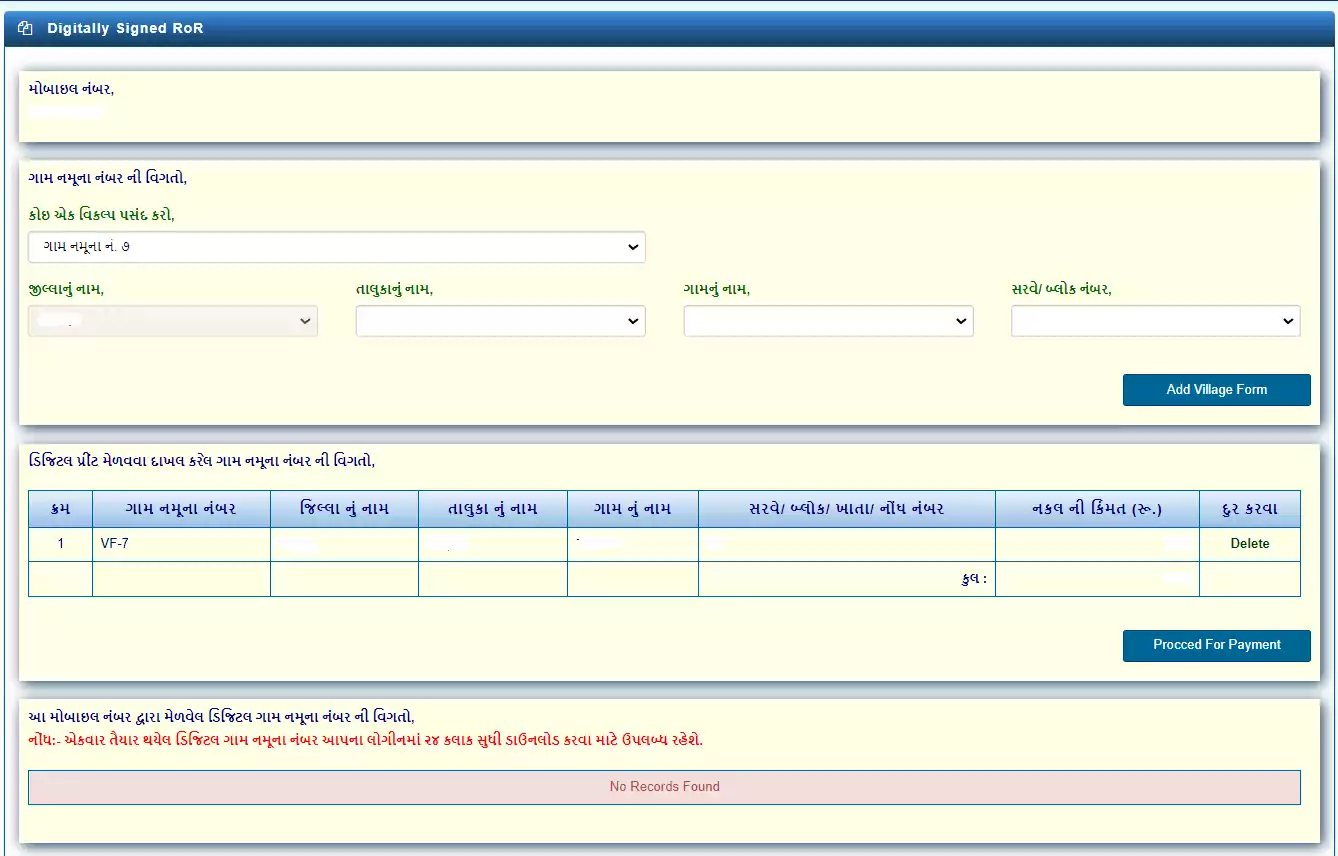Viewport: 1338px width, 856px height.
Task: Click the No Records Found bar
Action: [664, 787]
